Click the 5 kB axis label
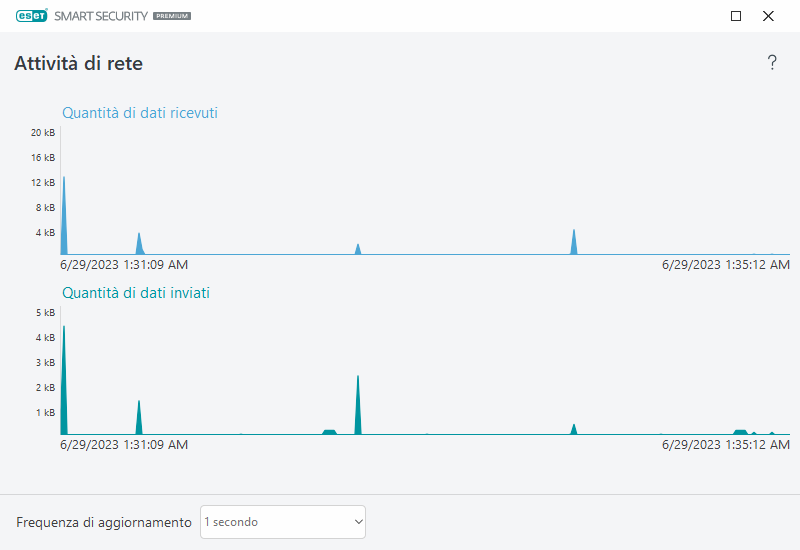The height and width of the screenshot is (550, 800). (x=45, y=313)
